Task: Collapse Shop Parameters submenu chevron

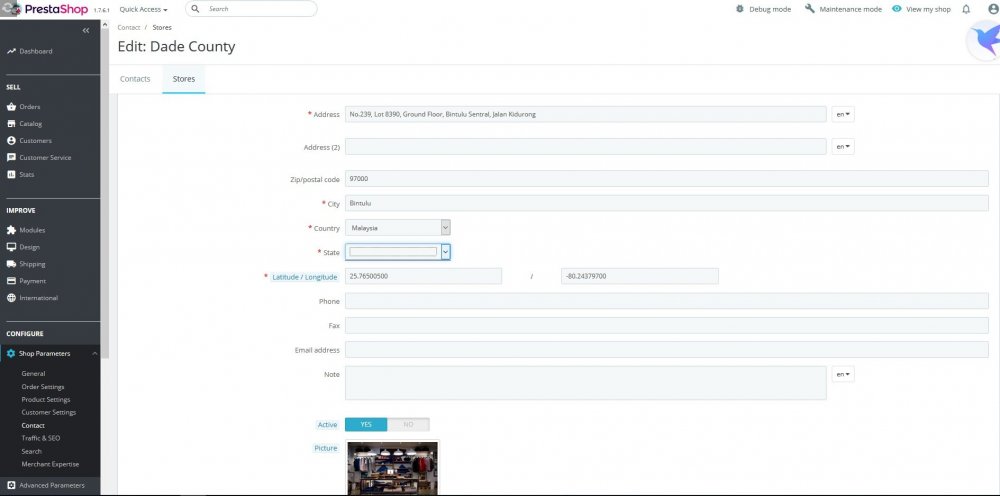Action: (x=94, y=353)
